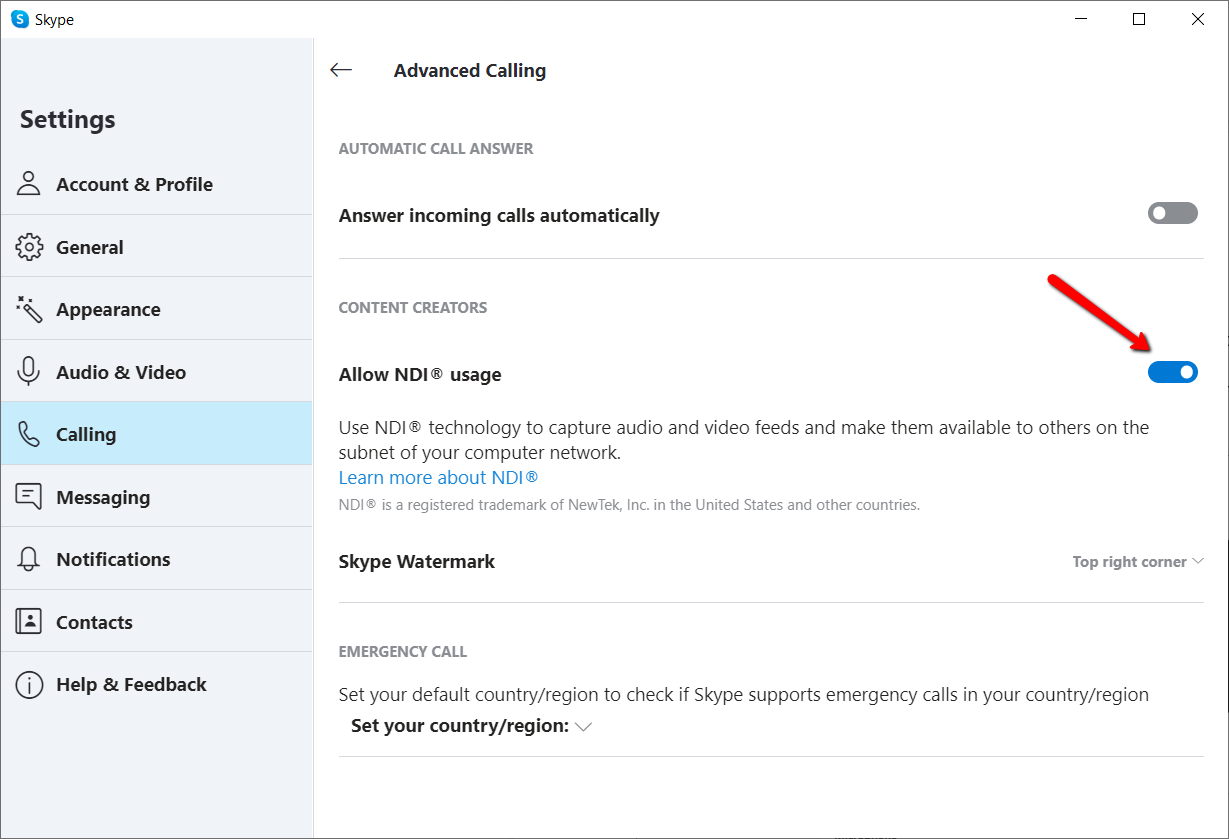The width and height of the screenshot is (1229, 839).
Task: Open Help & Feedback section
Action: (157, 685)
